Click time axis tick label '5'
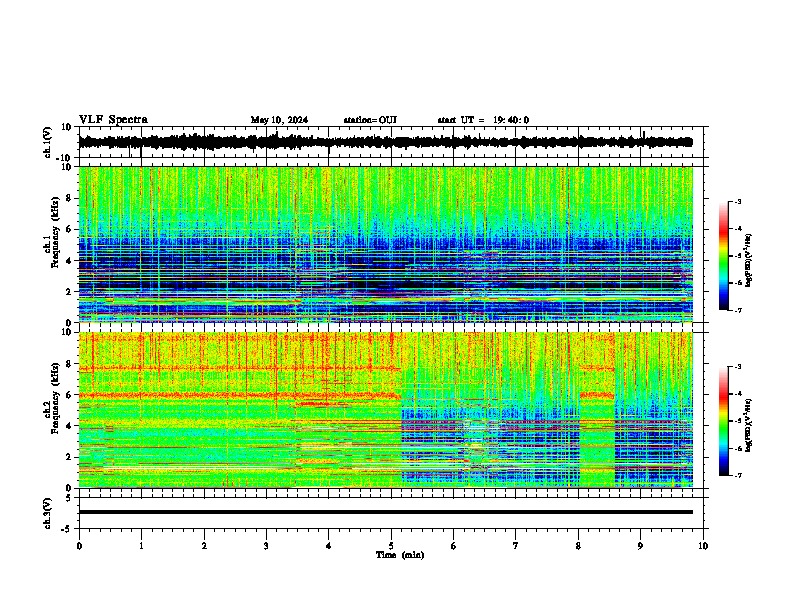Screen dimensions: 792x612 (391, 546)
